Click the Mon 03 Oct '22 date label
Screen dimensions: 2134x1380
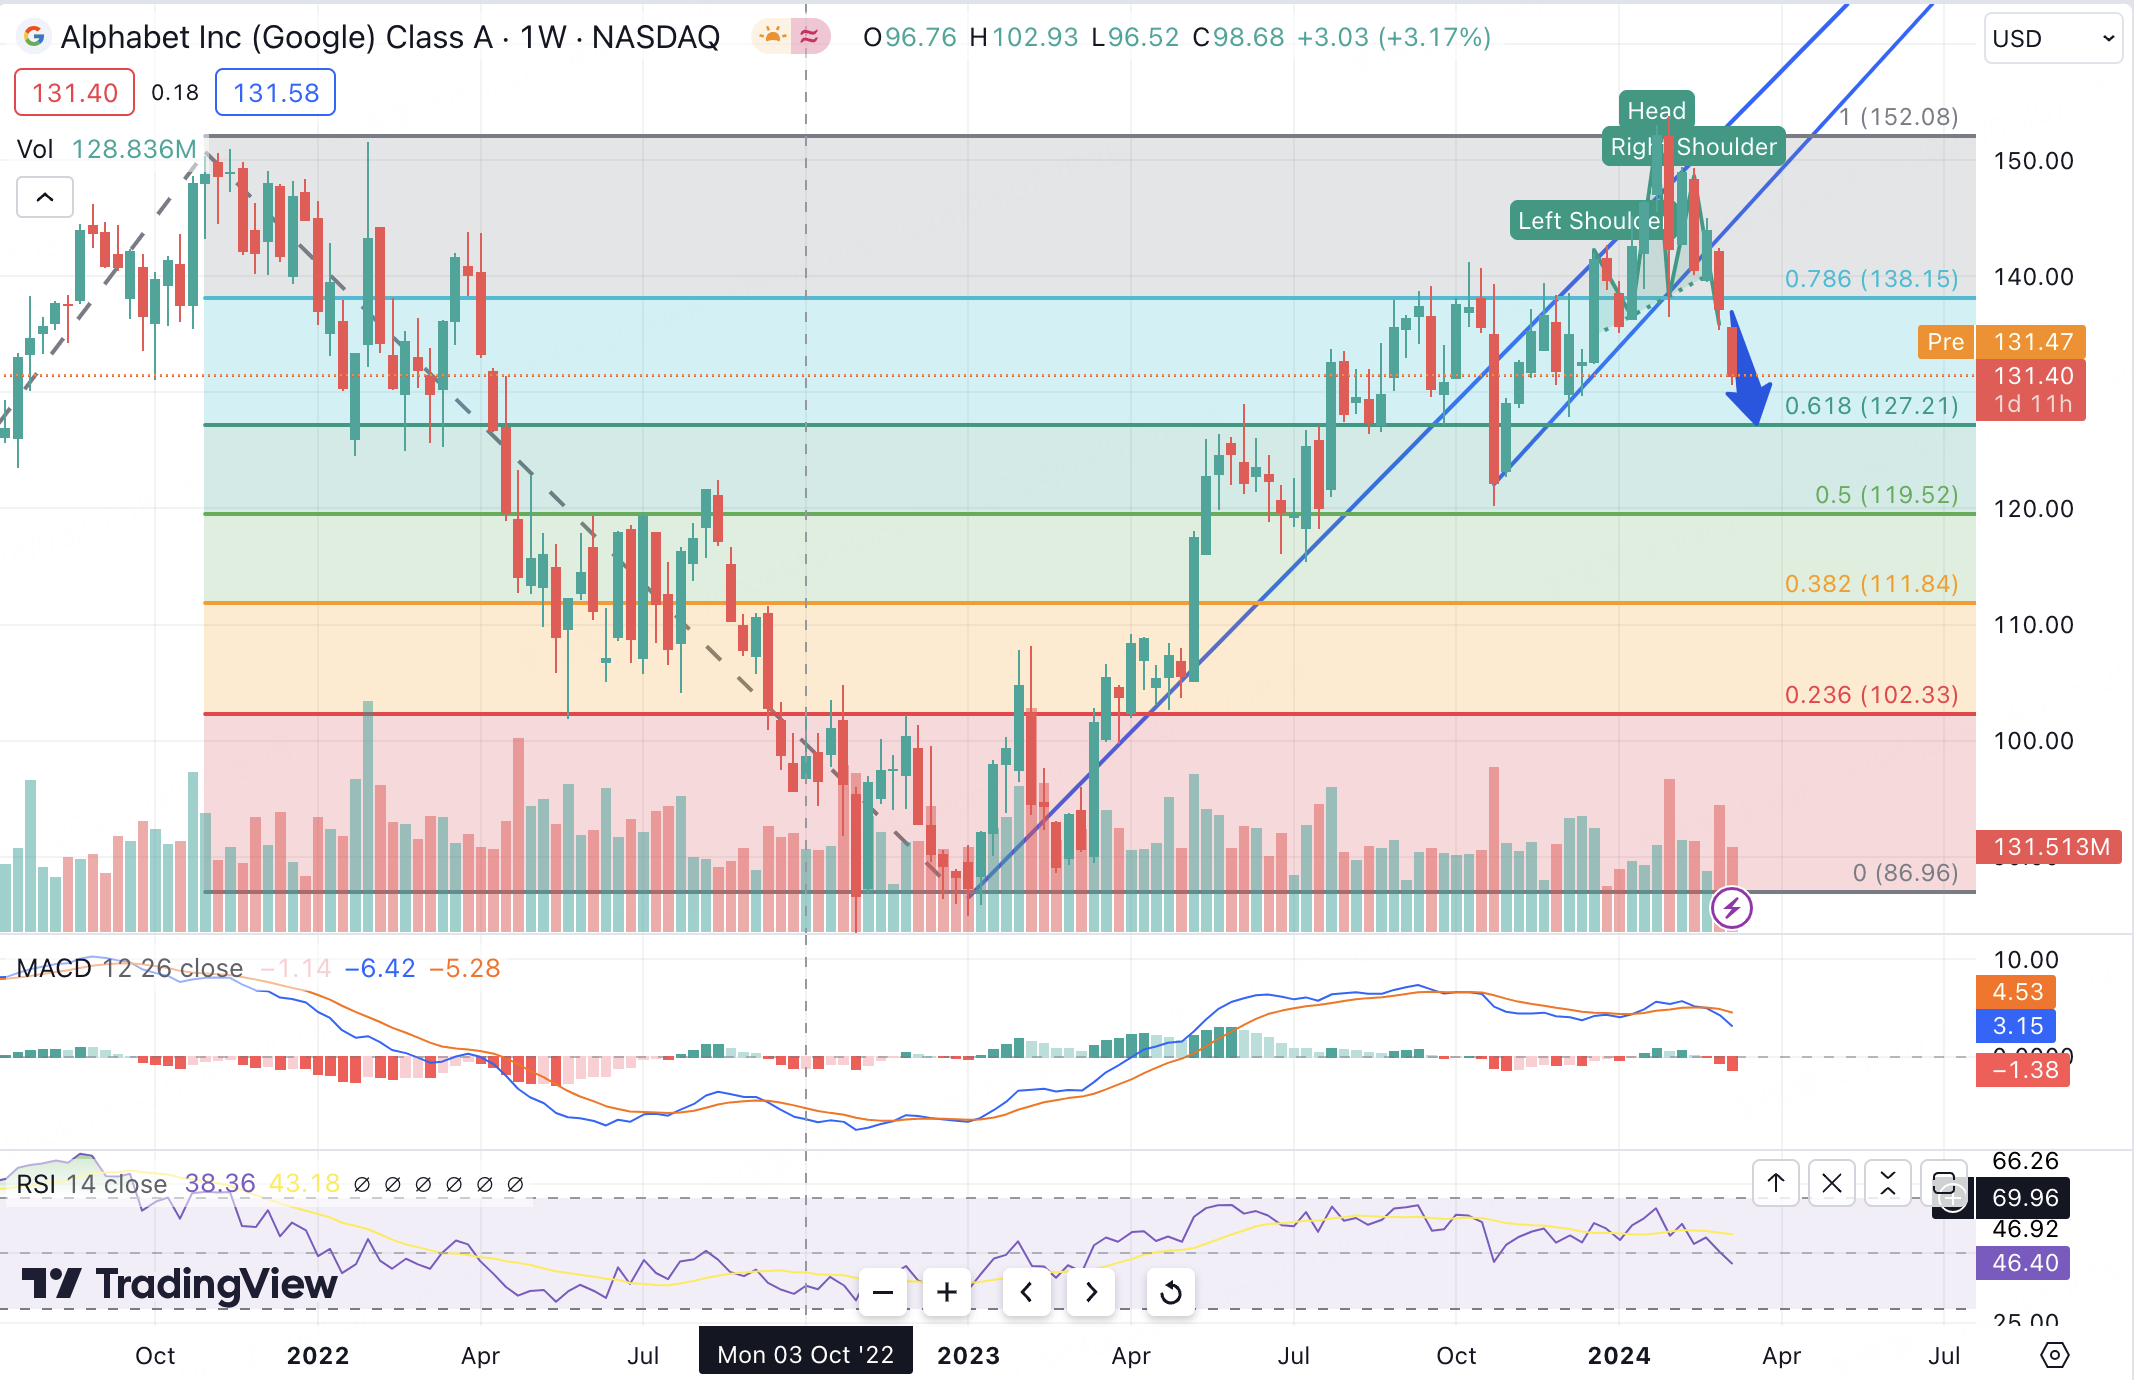point(805,1354)
